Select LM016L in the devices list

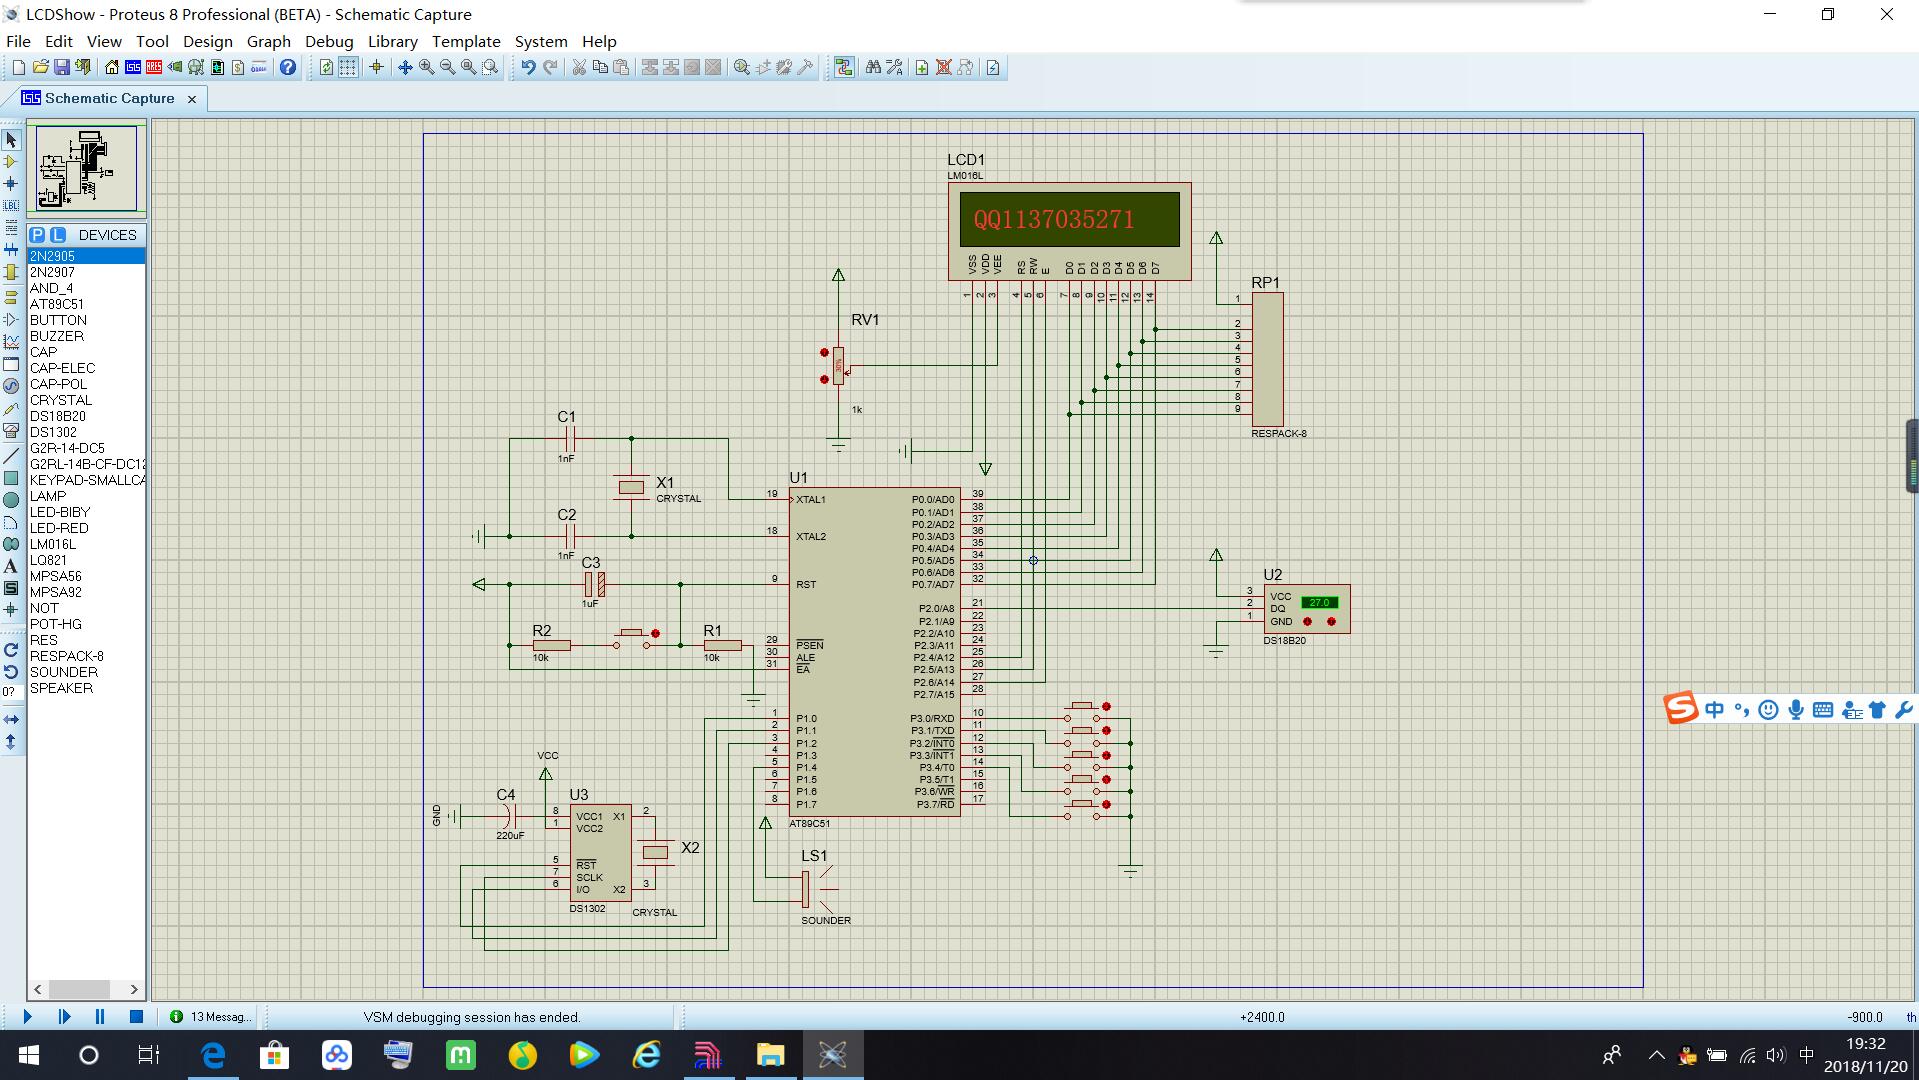86,544
